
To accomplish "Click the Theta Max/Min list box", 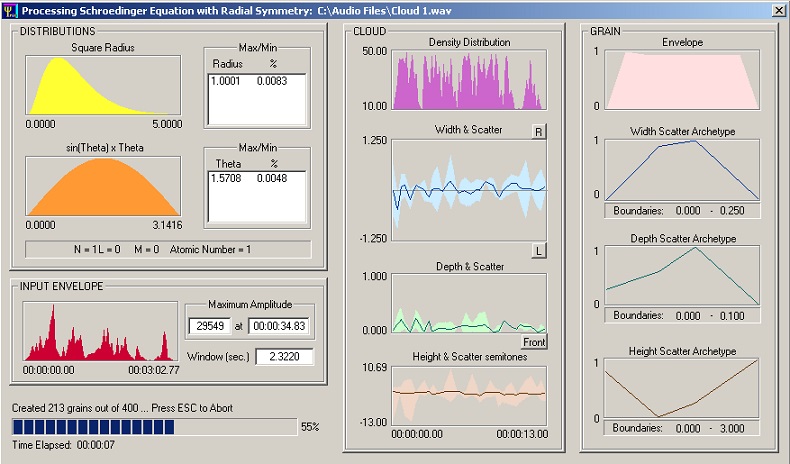I will (x=257, y=197).
